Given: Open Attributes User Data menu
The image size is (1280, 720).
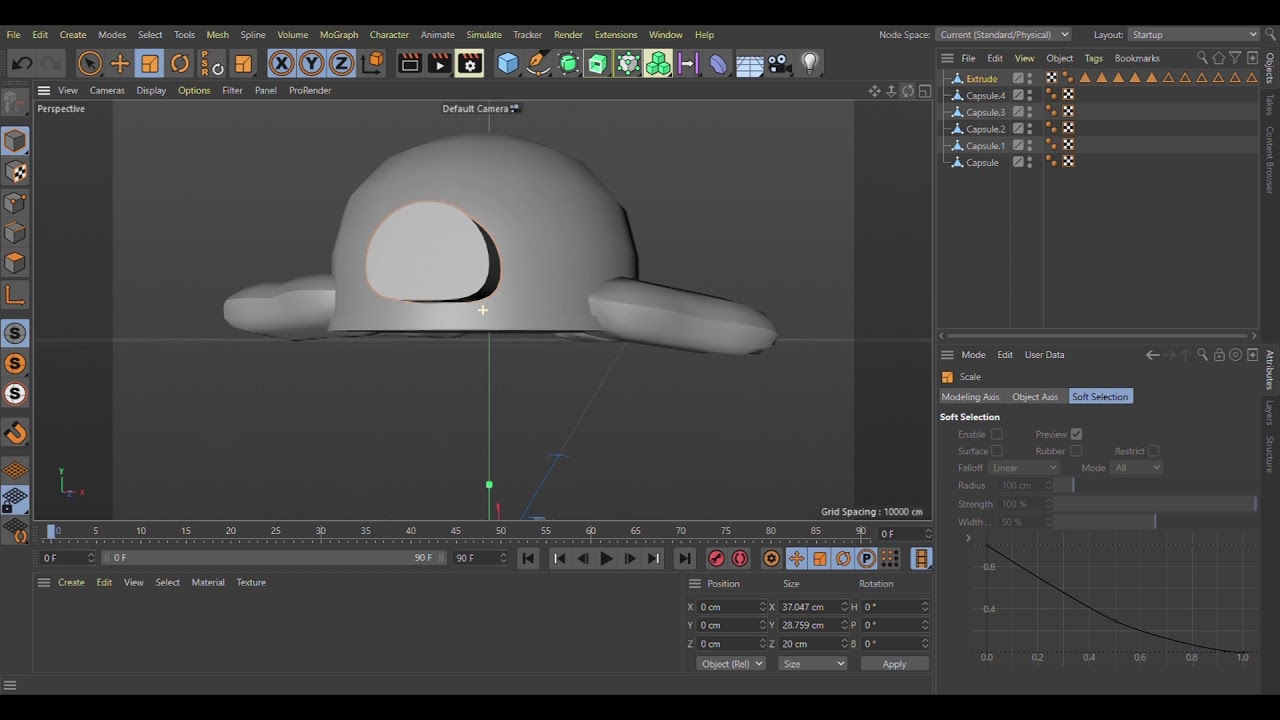Looking at the screenshot, I should [x=1044, y=355].
